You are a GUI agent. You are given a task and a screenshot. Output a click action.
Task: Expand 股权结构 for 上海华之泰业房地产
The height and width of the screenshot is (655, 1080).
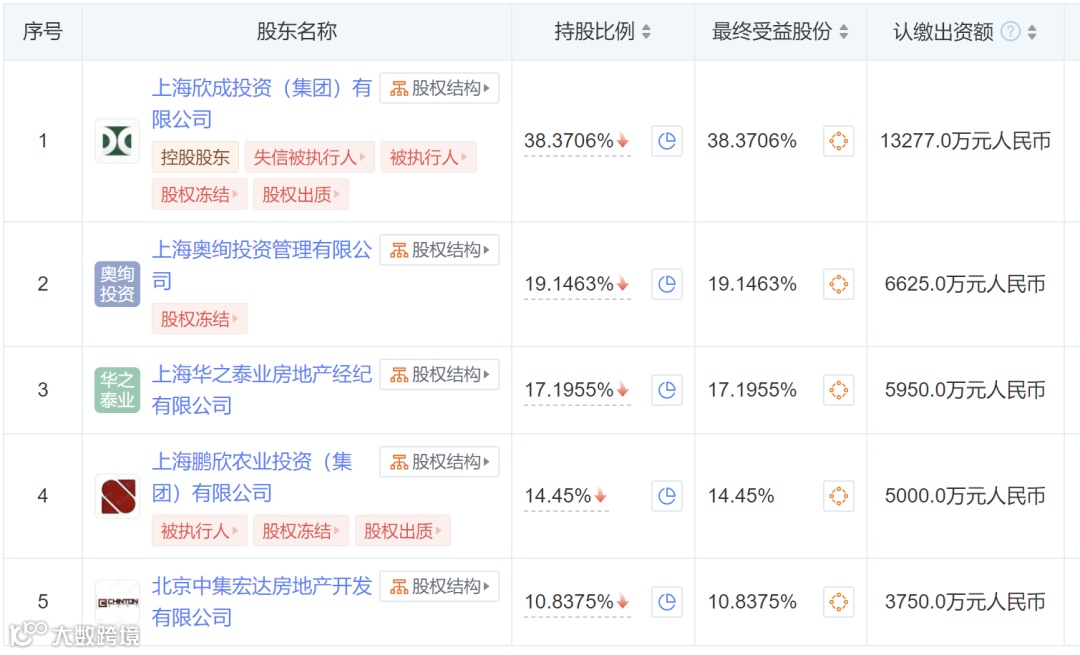(439, 375)
